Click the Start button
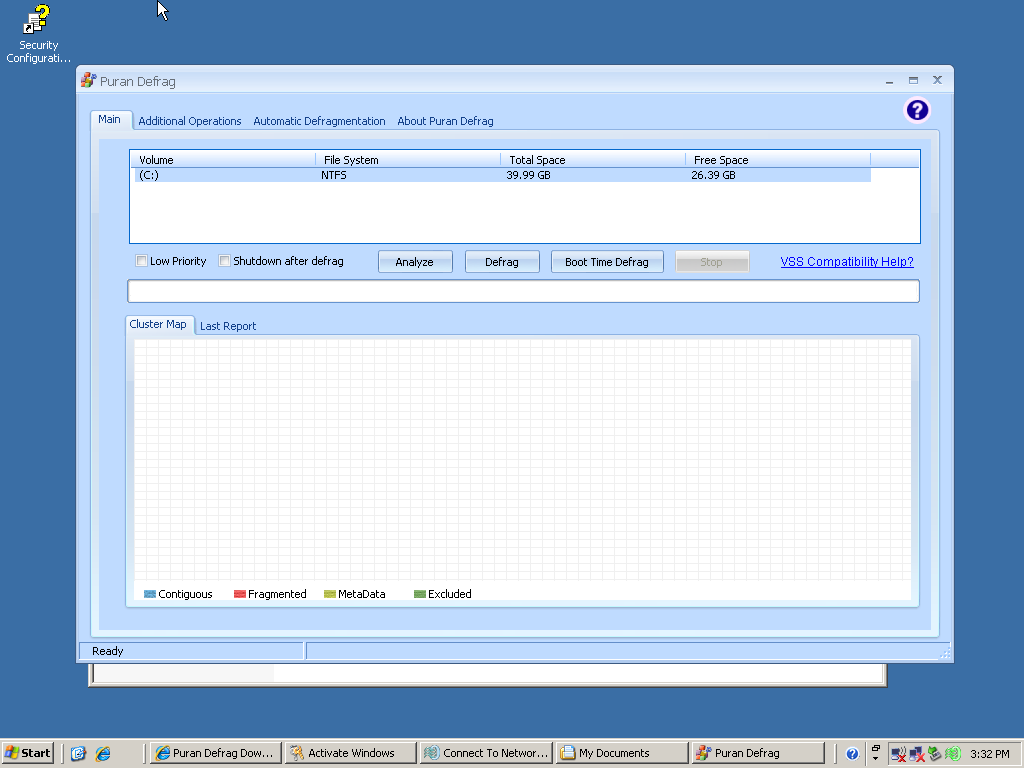Screen dimensions: 1024x768 click(x=28, y=753)
